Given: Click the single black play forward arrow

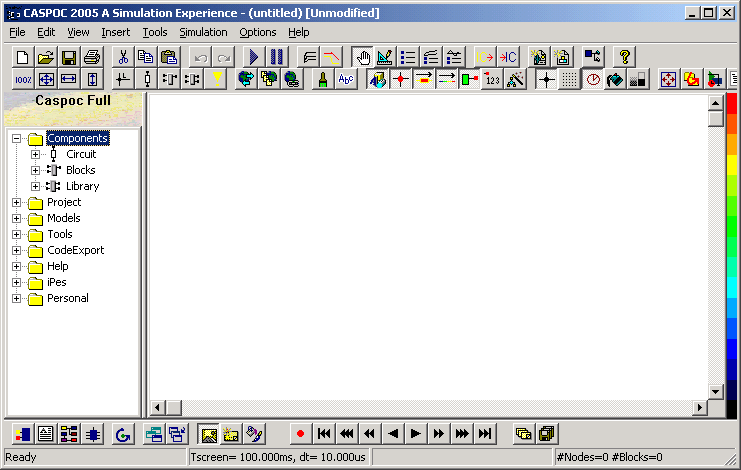Looking at the screenshot, I should pyautogui.click(x=415, y=434).
